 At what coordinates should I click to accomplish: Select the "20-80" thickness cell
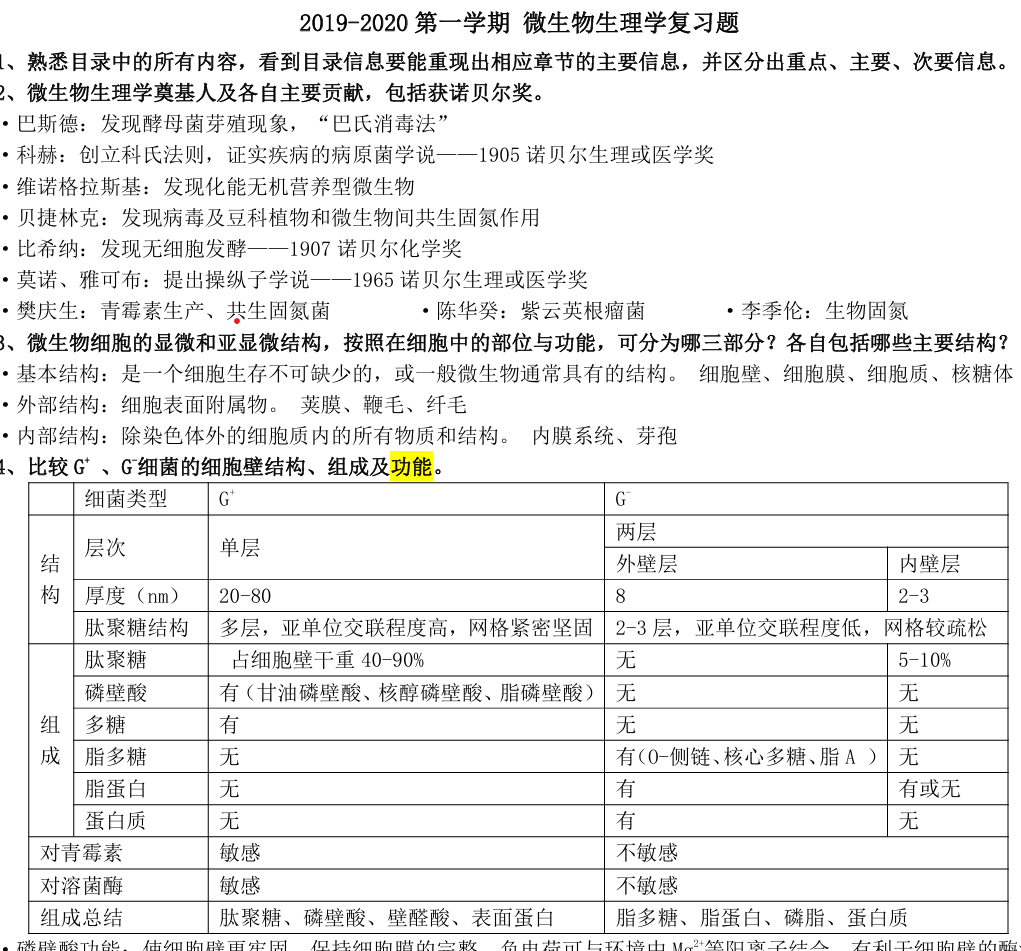(245, 596)
